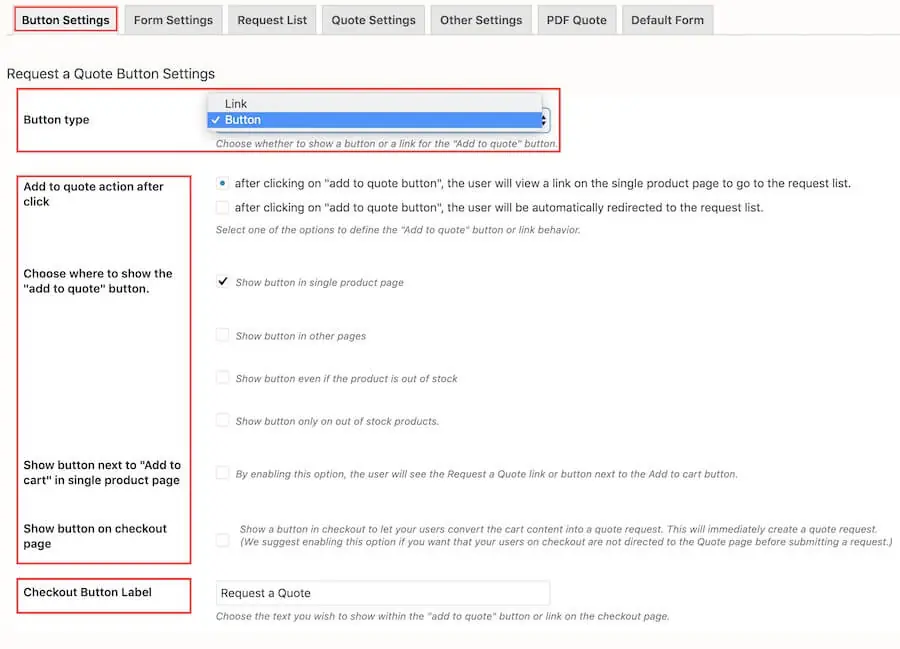
Task: Enable button next to Add to cart checkbox
Action: tap(222, 473)
